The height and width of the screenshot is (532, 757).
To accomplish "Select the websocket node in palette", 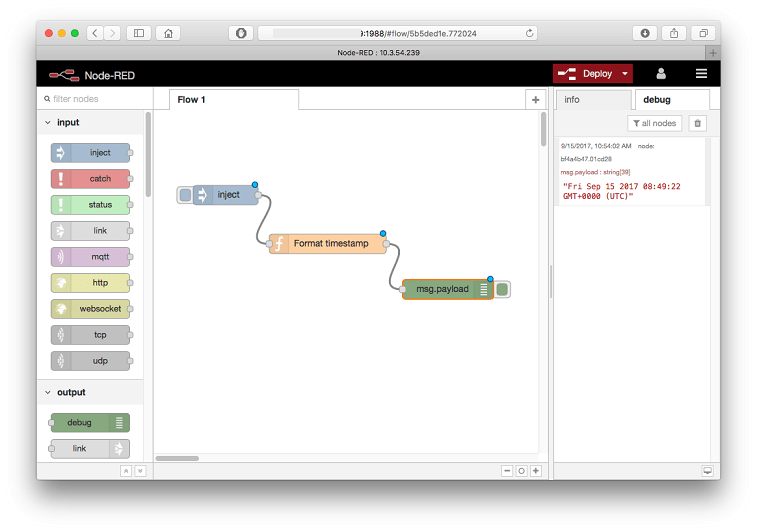I will click(x=90, y=309).
